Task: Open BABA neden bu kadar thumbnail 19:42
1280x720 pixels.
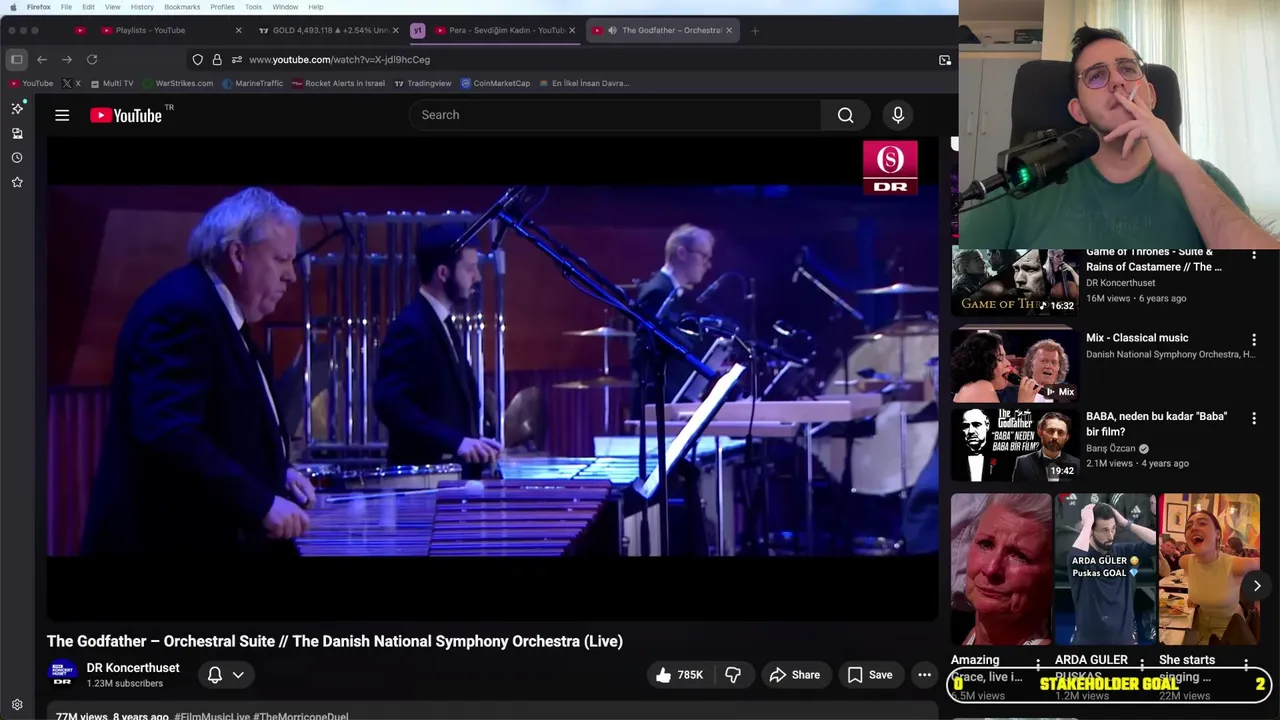Action: coord(1014,445)
